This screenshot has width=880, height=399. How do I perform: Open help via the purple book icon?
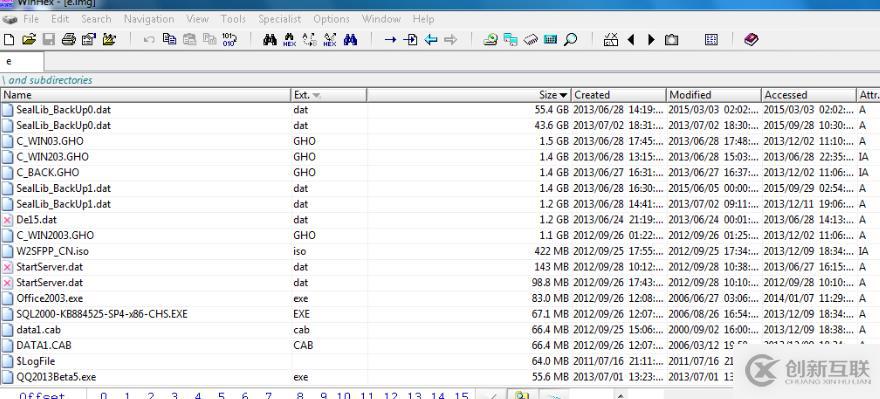[751, 40]
